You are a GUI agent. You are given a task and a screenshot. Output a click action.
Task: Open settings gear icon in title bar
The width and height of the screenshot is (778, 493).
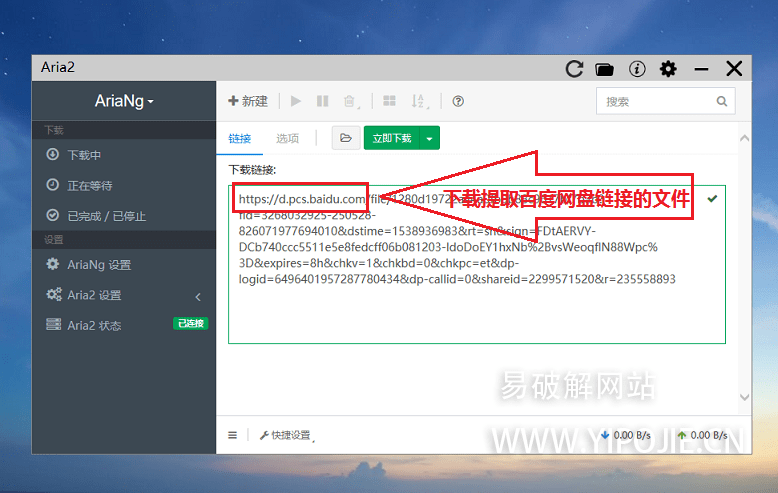(x=668, y=69)
